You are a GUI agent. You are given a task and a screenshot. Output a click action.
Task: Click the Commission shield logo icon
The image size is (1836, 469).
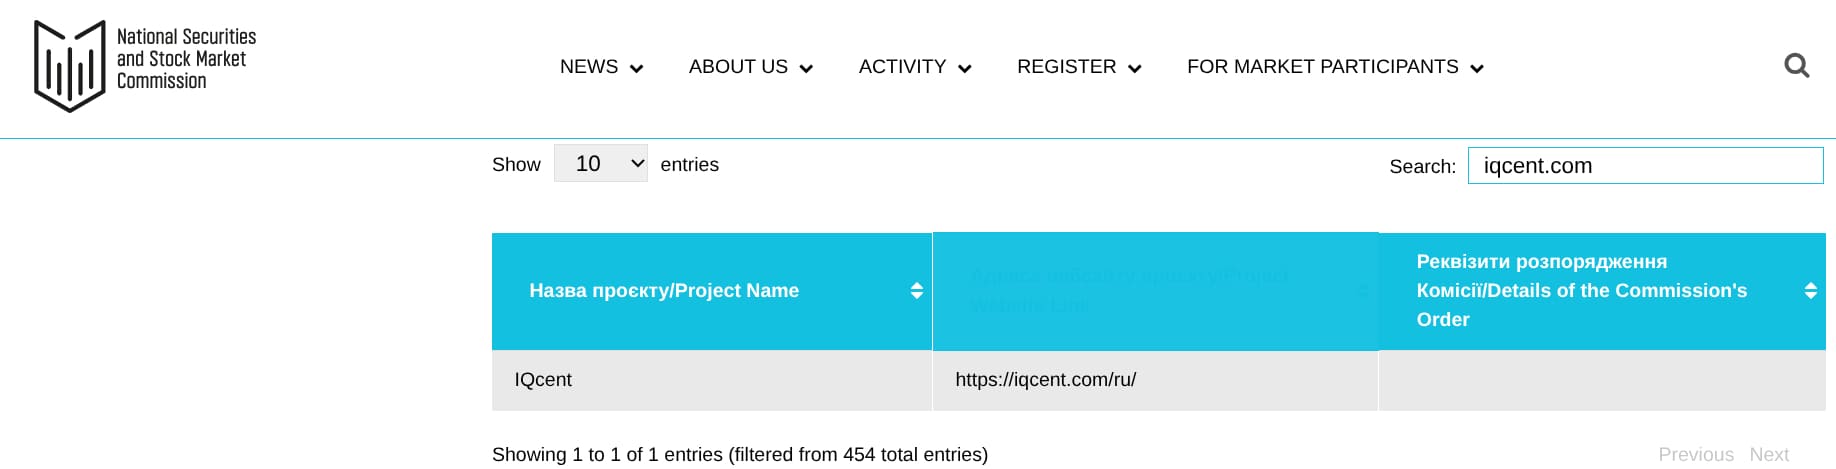(69, 66)
